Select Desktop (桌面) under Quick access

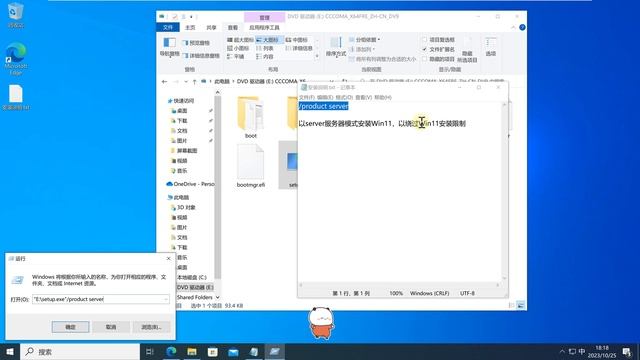pos(180,111)
